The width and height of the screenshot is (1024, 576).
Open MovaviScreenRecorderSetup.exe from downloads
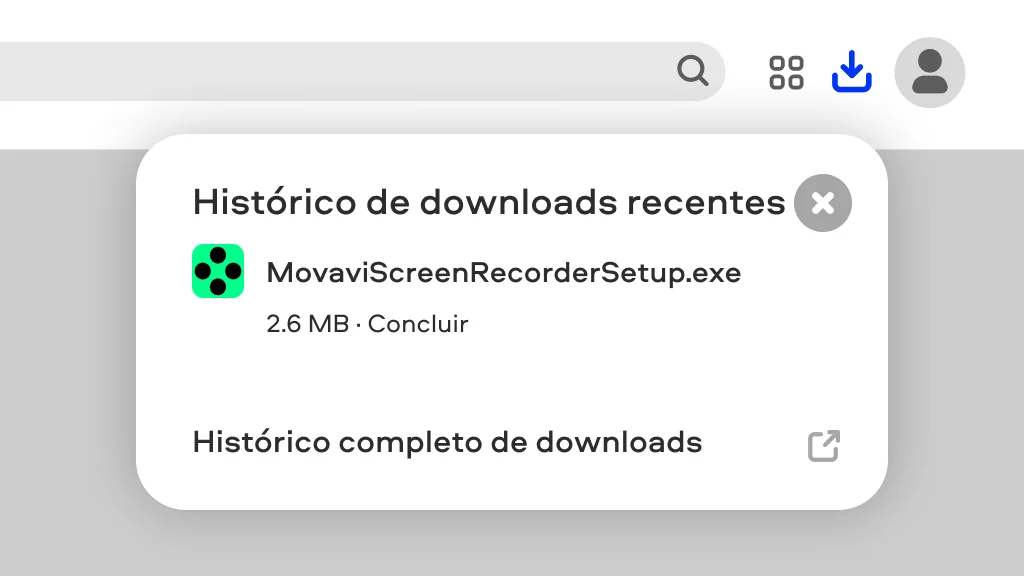coord(504,273)
